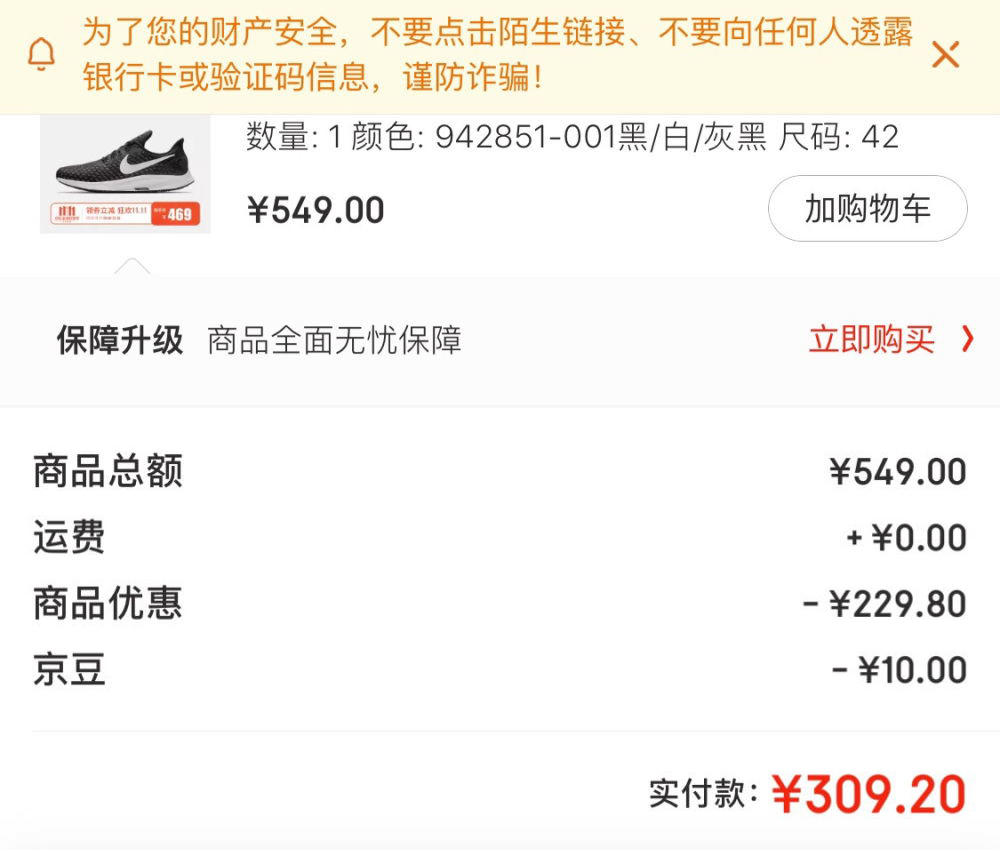The image size is (1000, 851).
Task: Select the 商品总额 row label
Action: 108,471
